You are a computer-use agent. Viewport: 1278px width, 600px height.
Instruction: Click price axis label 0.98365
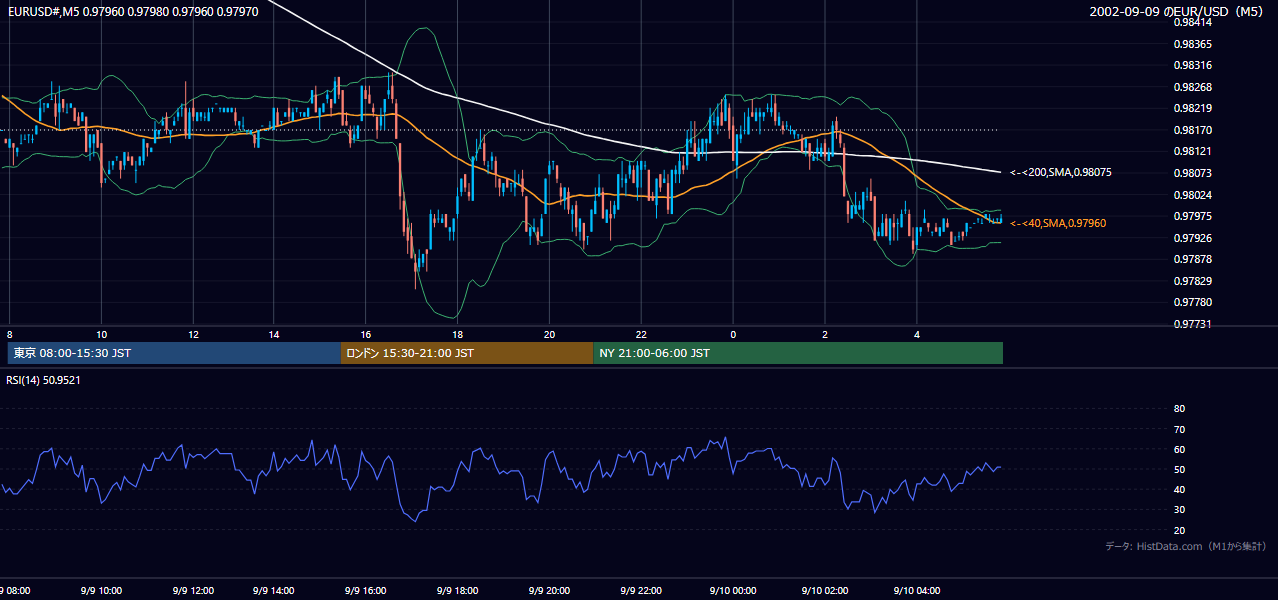coord(1192,44)
